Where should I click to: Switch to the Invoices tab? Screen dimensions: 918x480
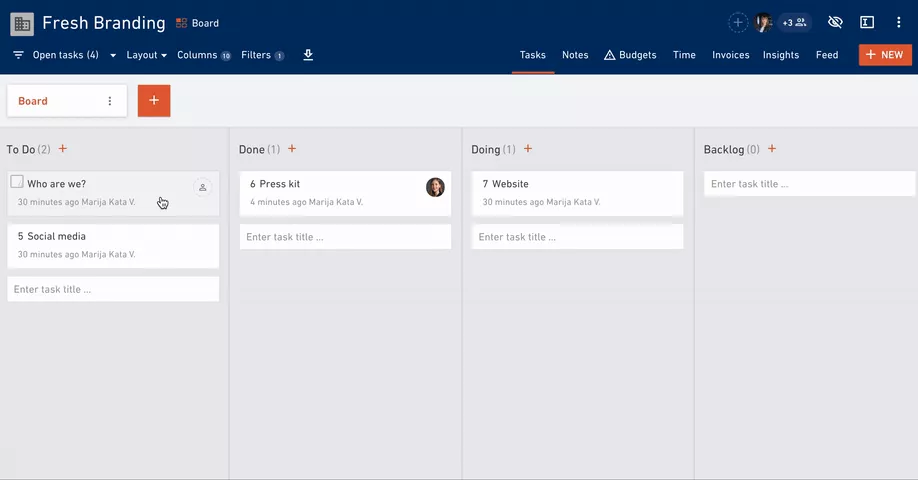coord(731,55)
